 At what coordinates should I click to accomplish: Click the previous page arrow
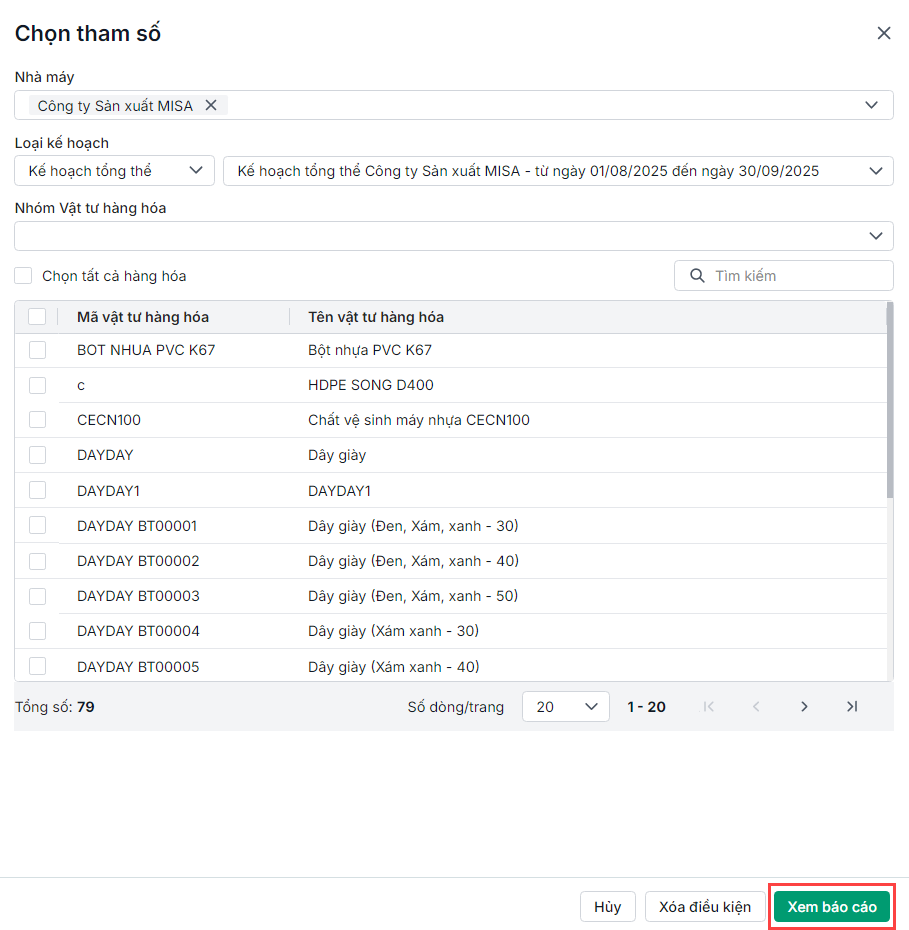pos(756,707)
